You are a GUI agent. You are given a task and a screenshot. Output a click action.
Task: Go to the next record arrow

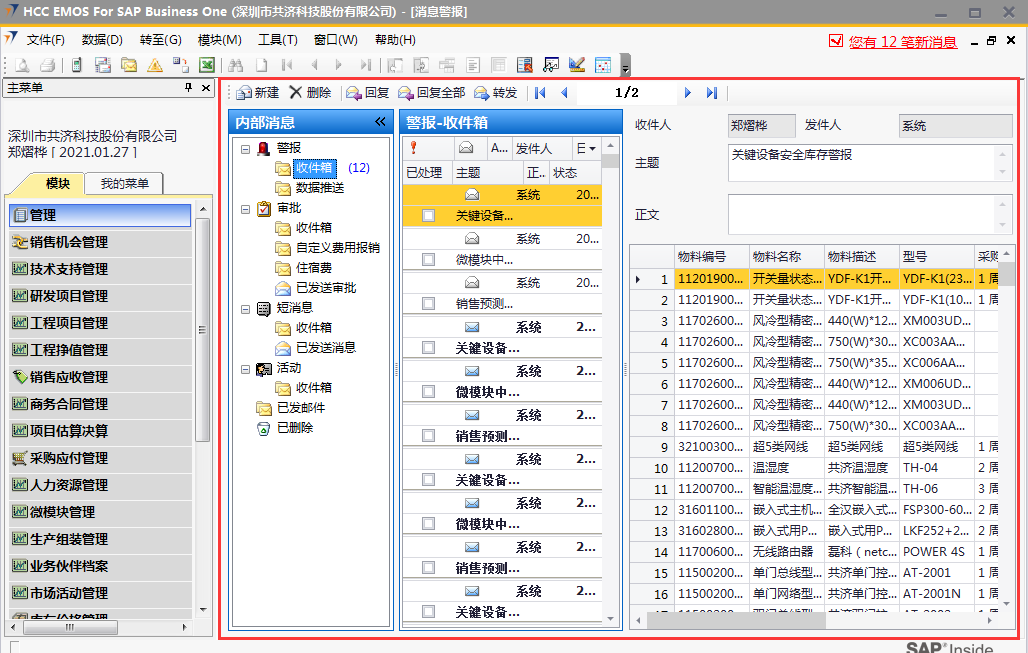(x=687, y=93)
